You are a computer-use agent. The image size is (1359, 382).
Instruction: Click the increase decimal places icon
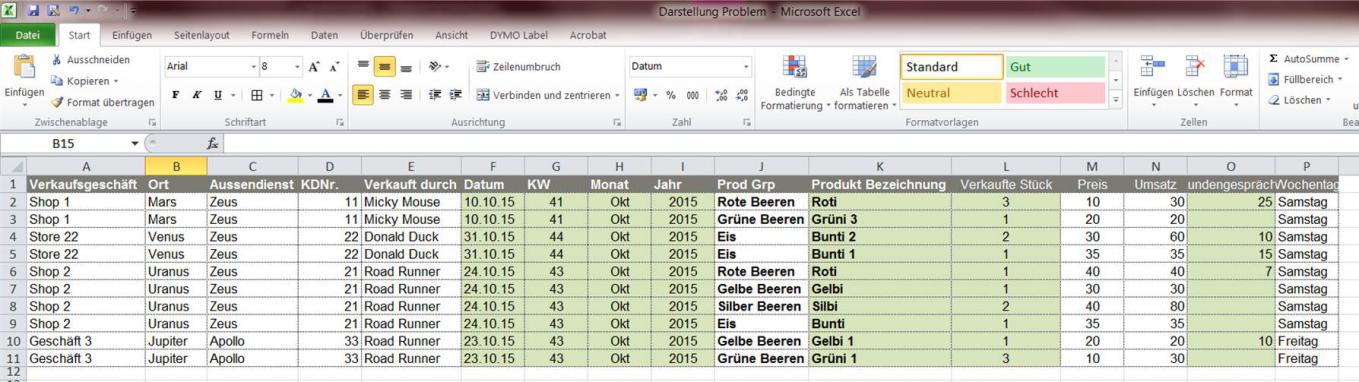(x=721, y=95)
